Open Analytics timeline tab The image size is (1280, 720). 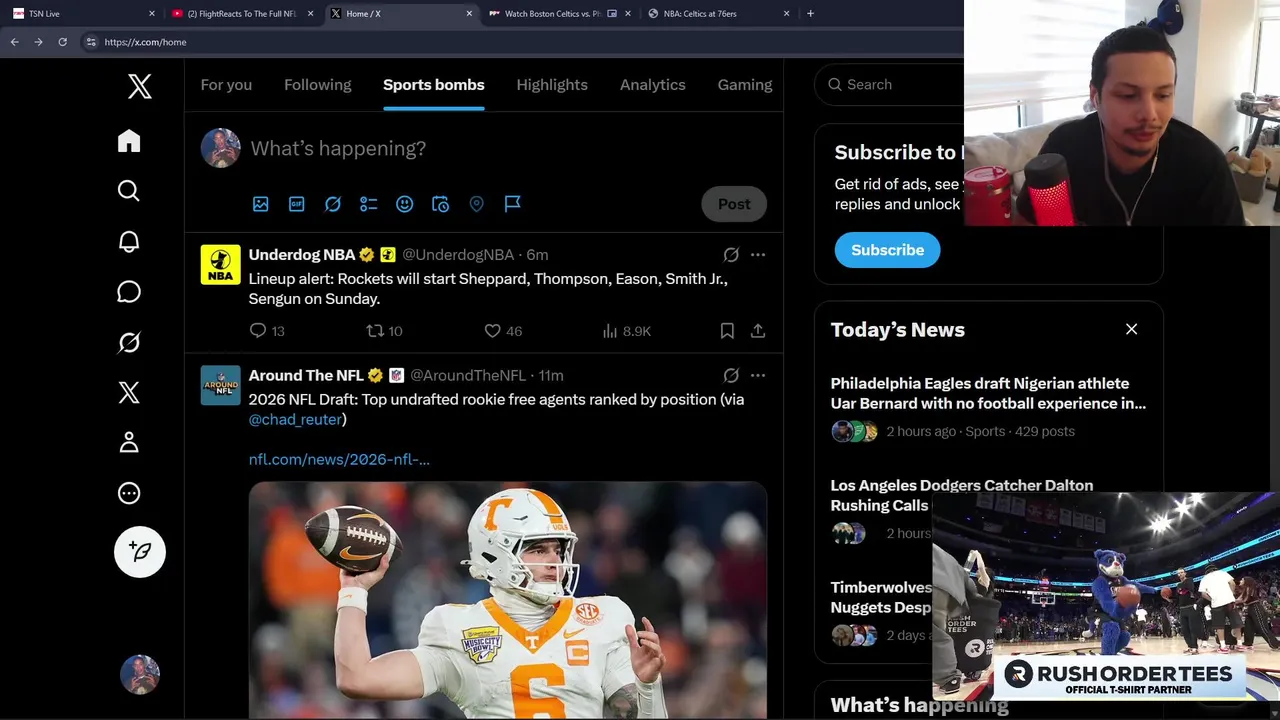[653, 85]
